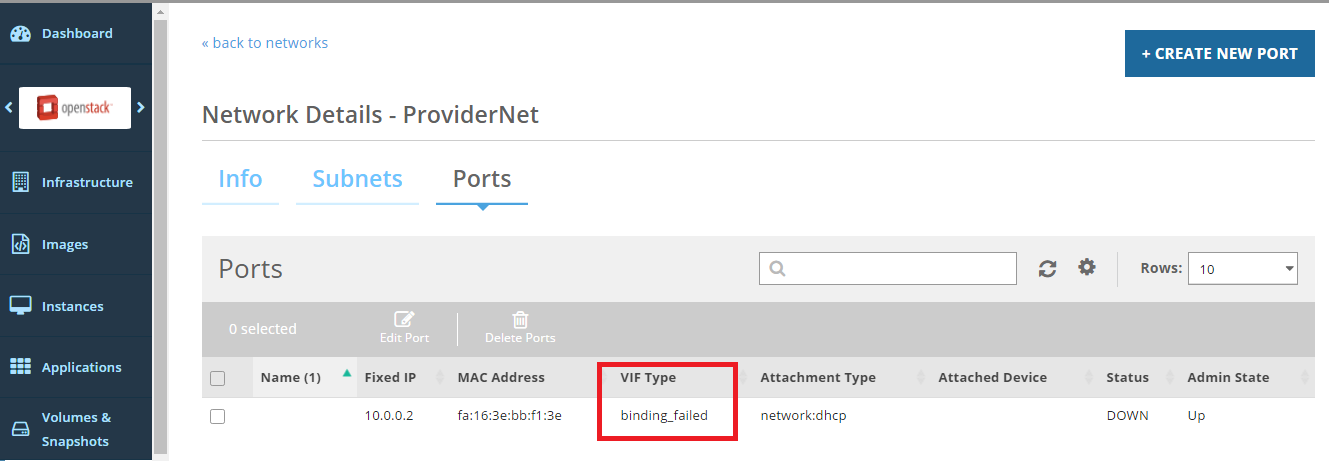The height and width of the screenshot is (461, 1329).
Task: Click the Edit Port pencil icon
Action: [404, 321]
